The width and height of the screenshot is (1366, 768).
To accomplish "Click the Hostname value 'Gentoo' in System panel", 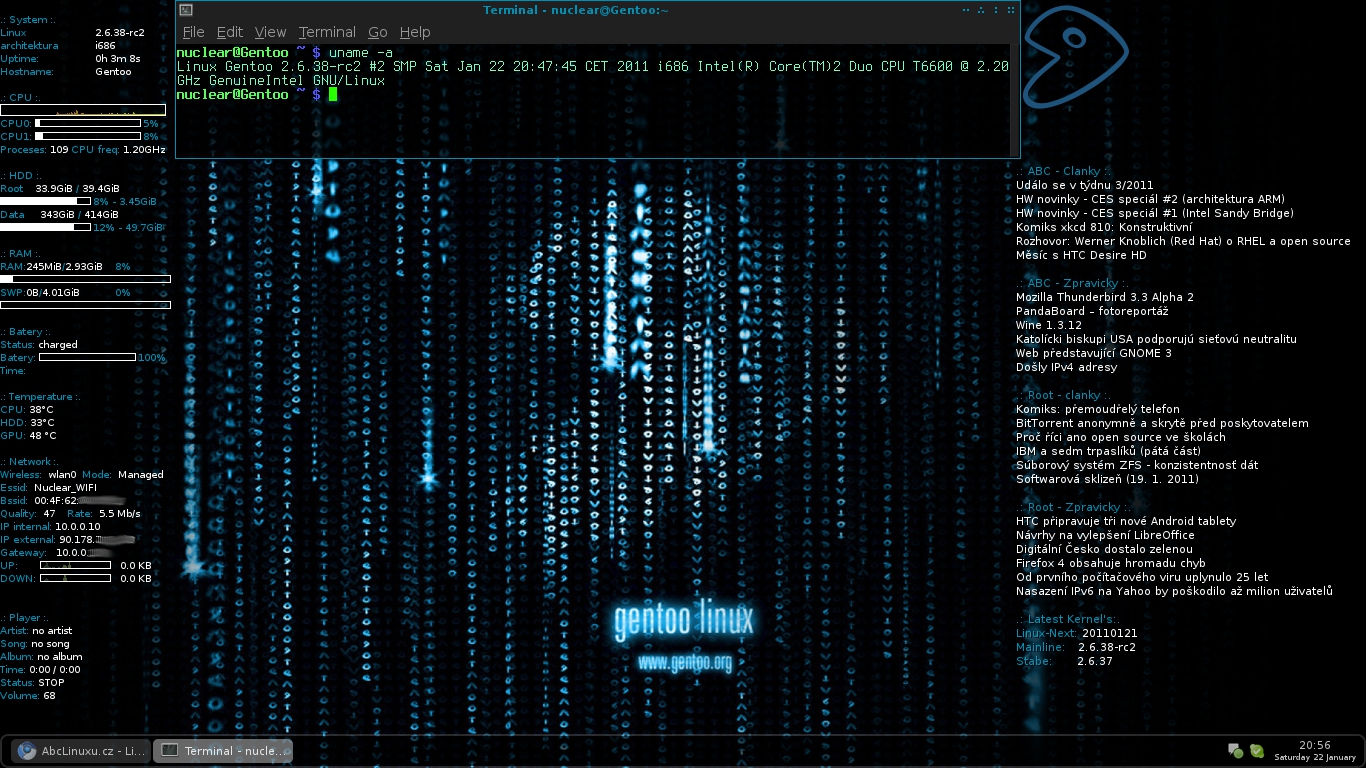I will (113, 72).
